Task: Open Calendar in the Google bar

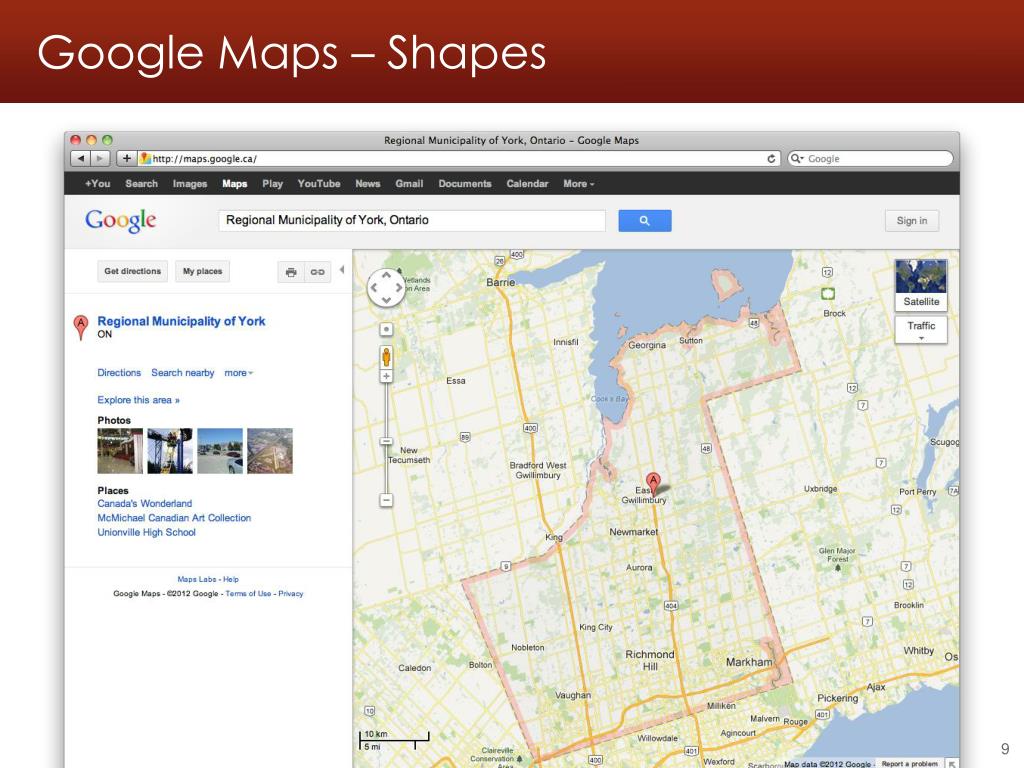Action: 527,184
